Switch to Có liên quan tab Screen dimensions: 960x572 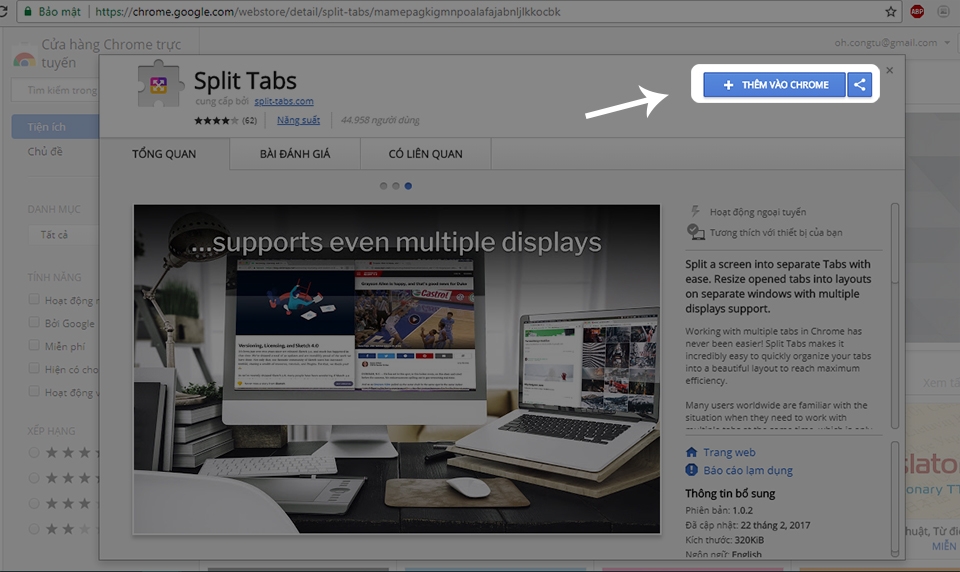pos(426,154)
